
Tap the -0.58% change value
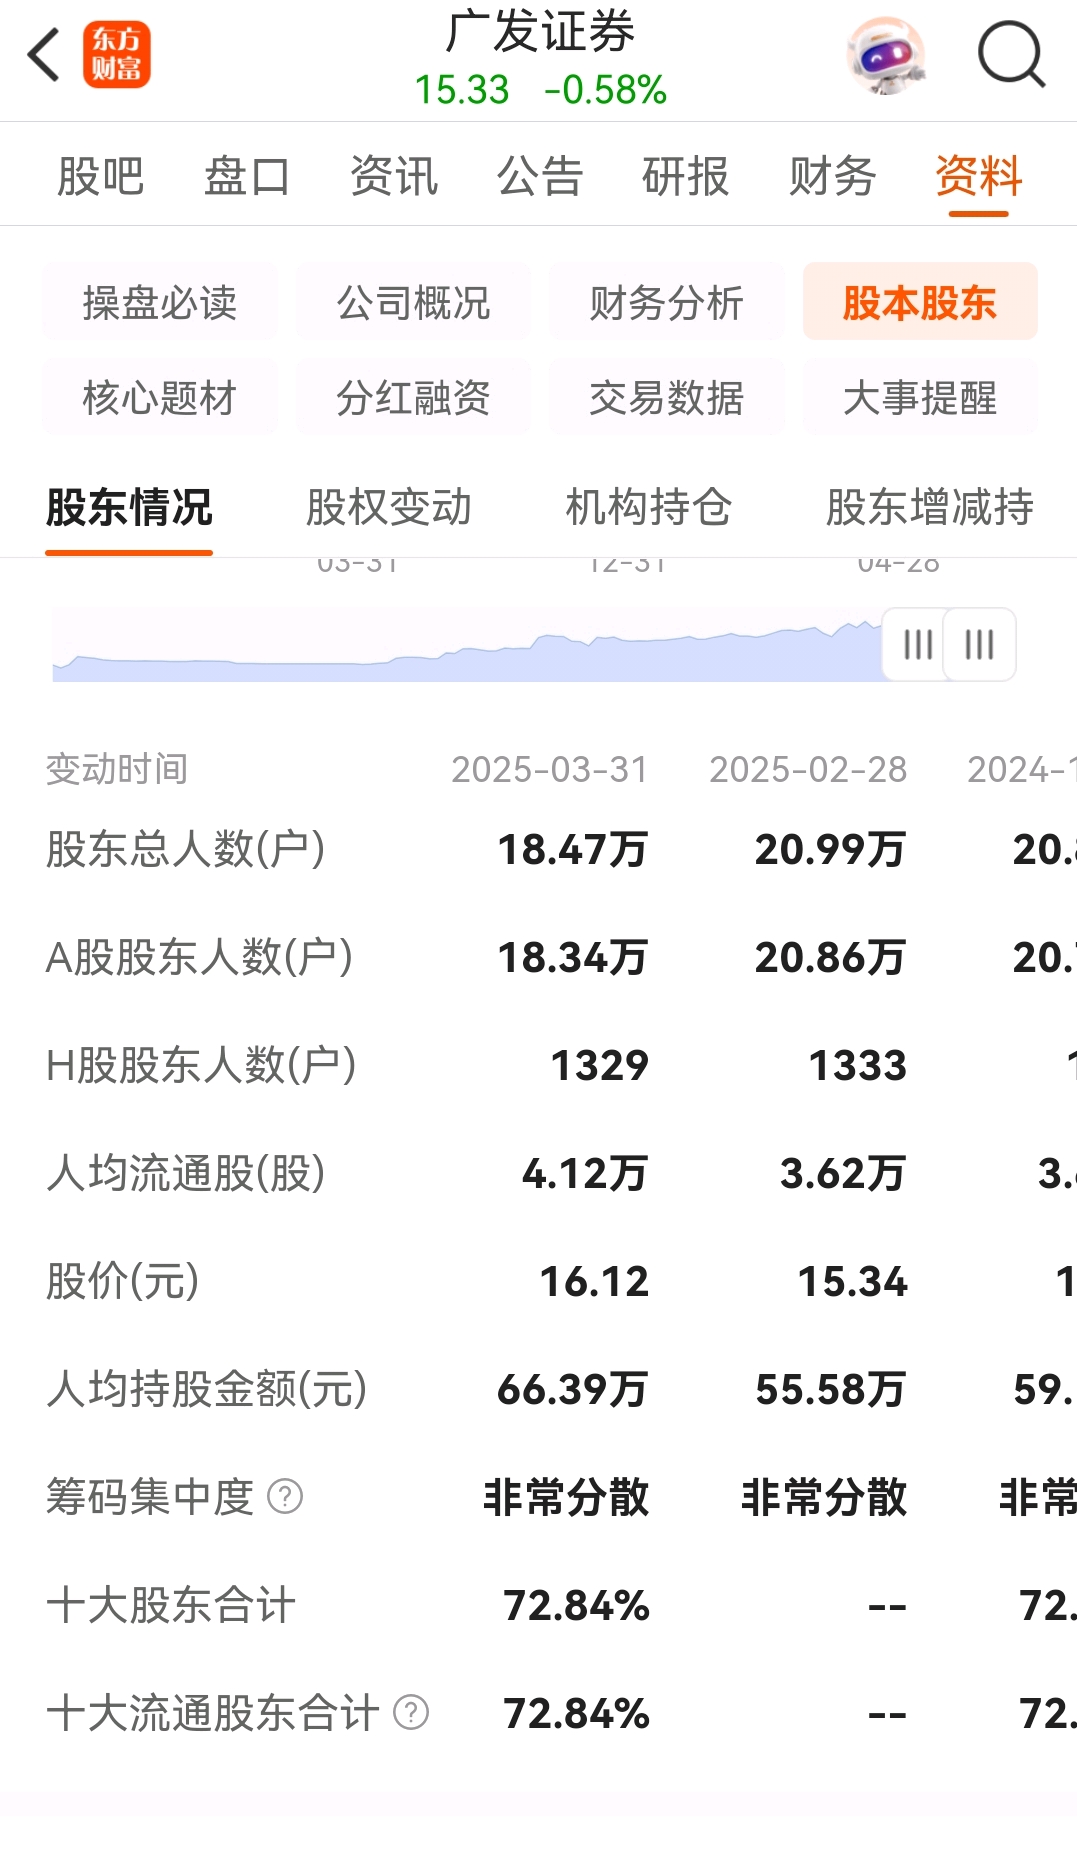(605, 90)
